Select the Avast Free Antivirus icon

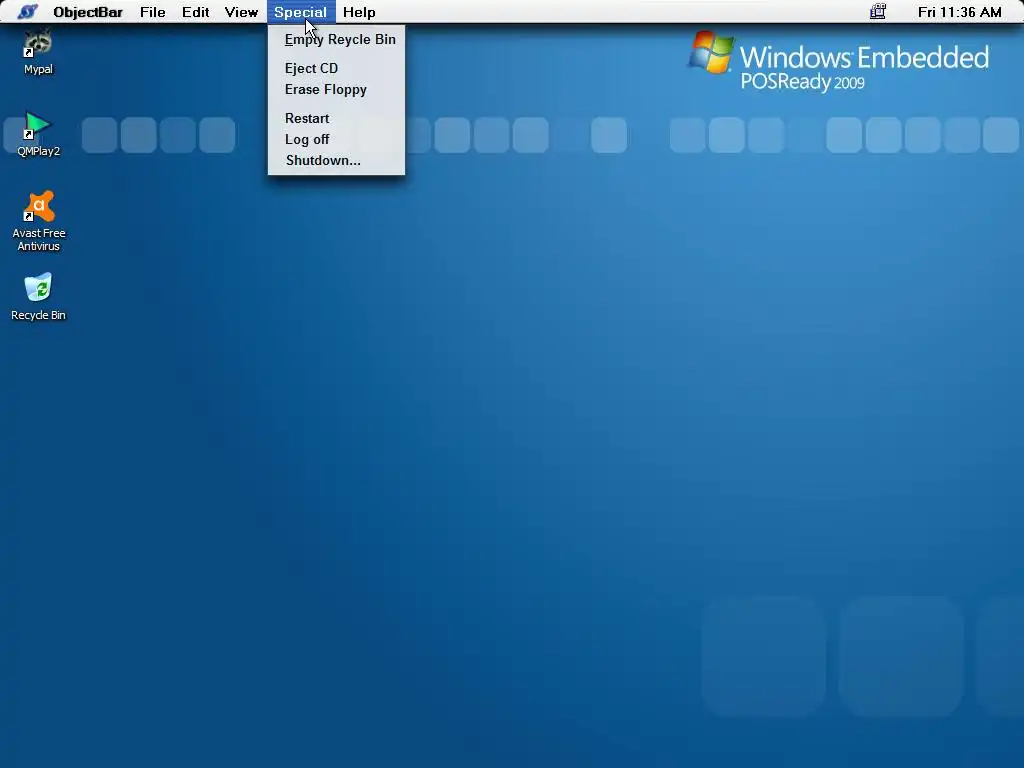(x=39, y=206)
